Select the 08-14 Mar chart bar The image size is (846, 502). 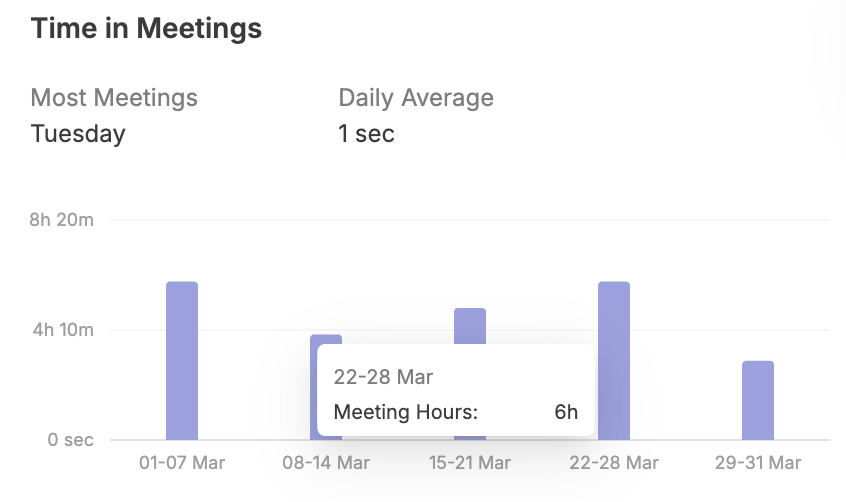(x=326, y=340)
